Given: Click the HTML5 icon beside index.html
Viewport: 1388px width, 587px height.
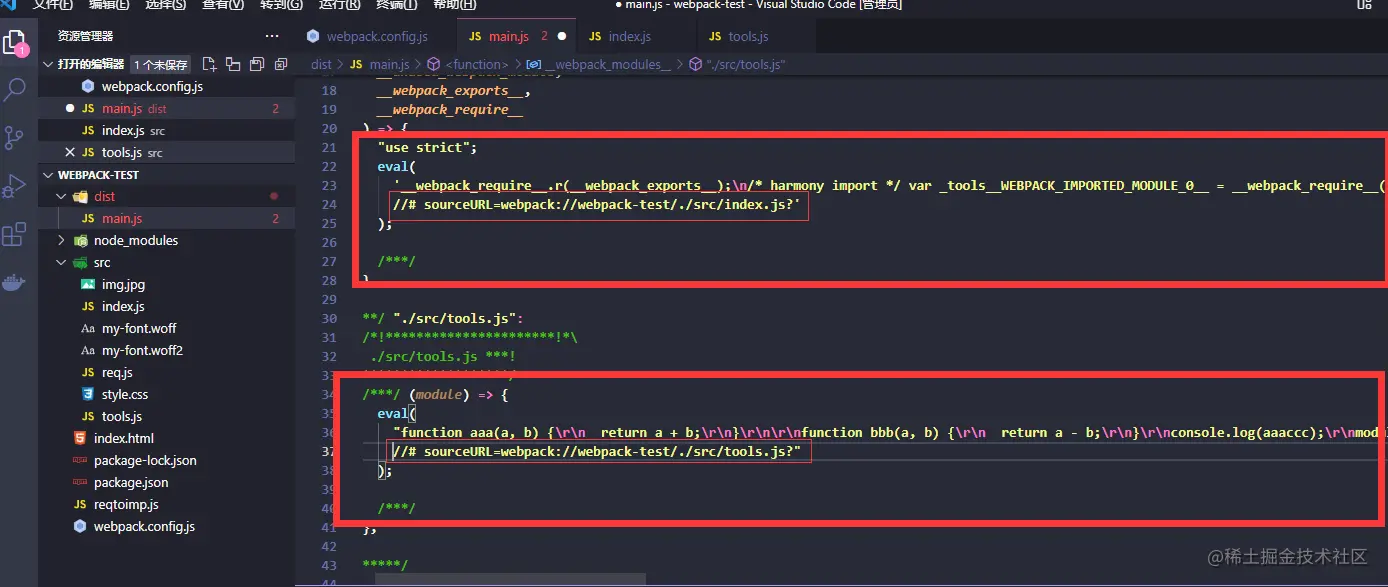Looking at the screenshot, I should 80,438.
